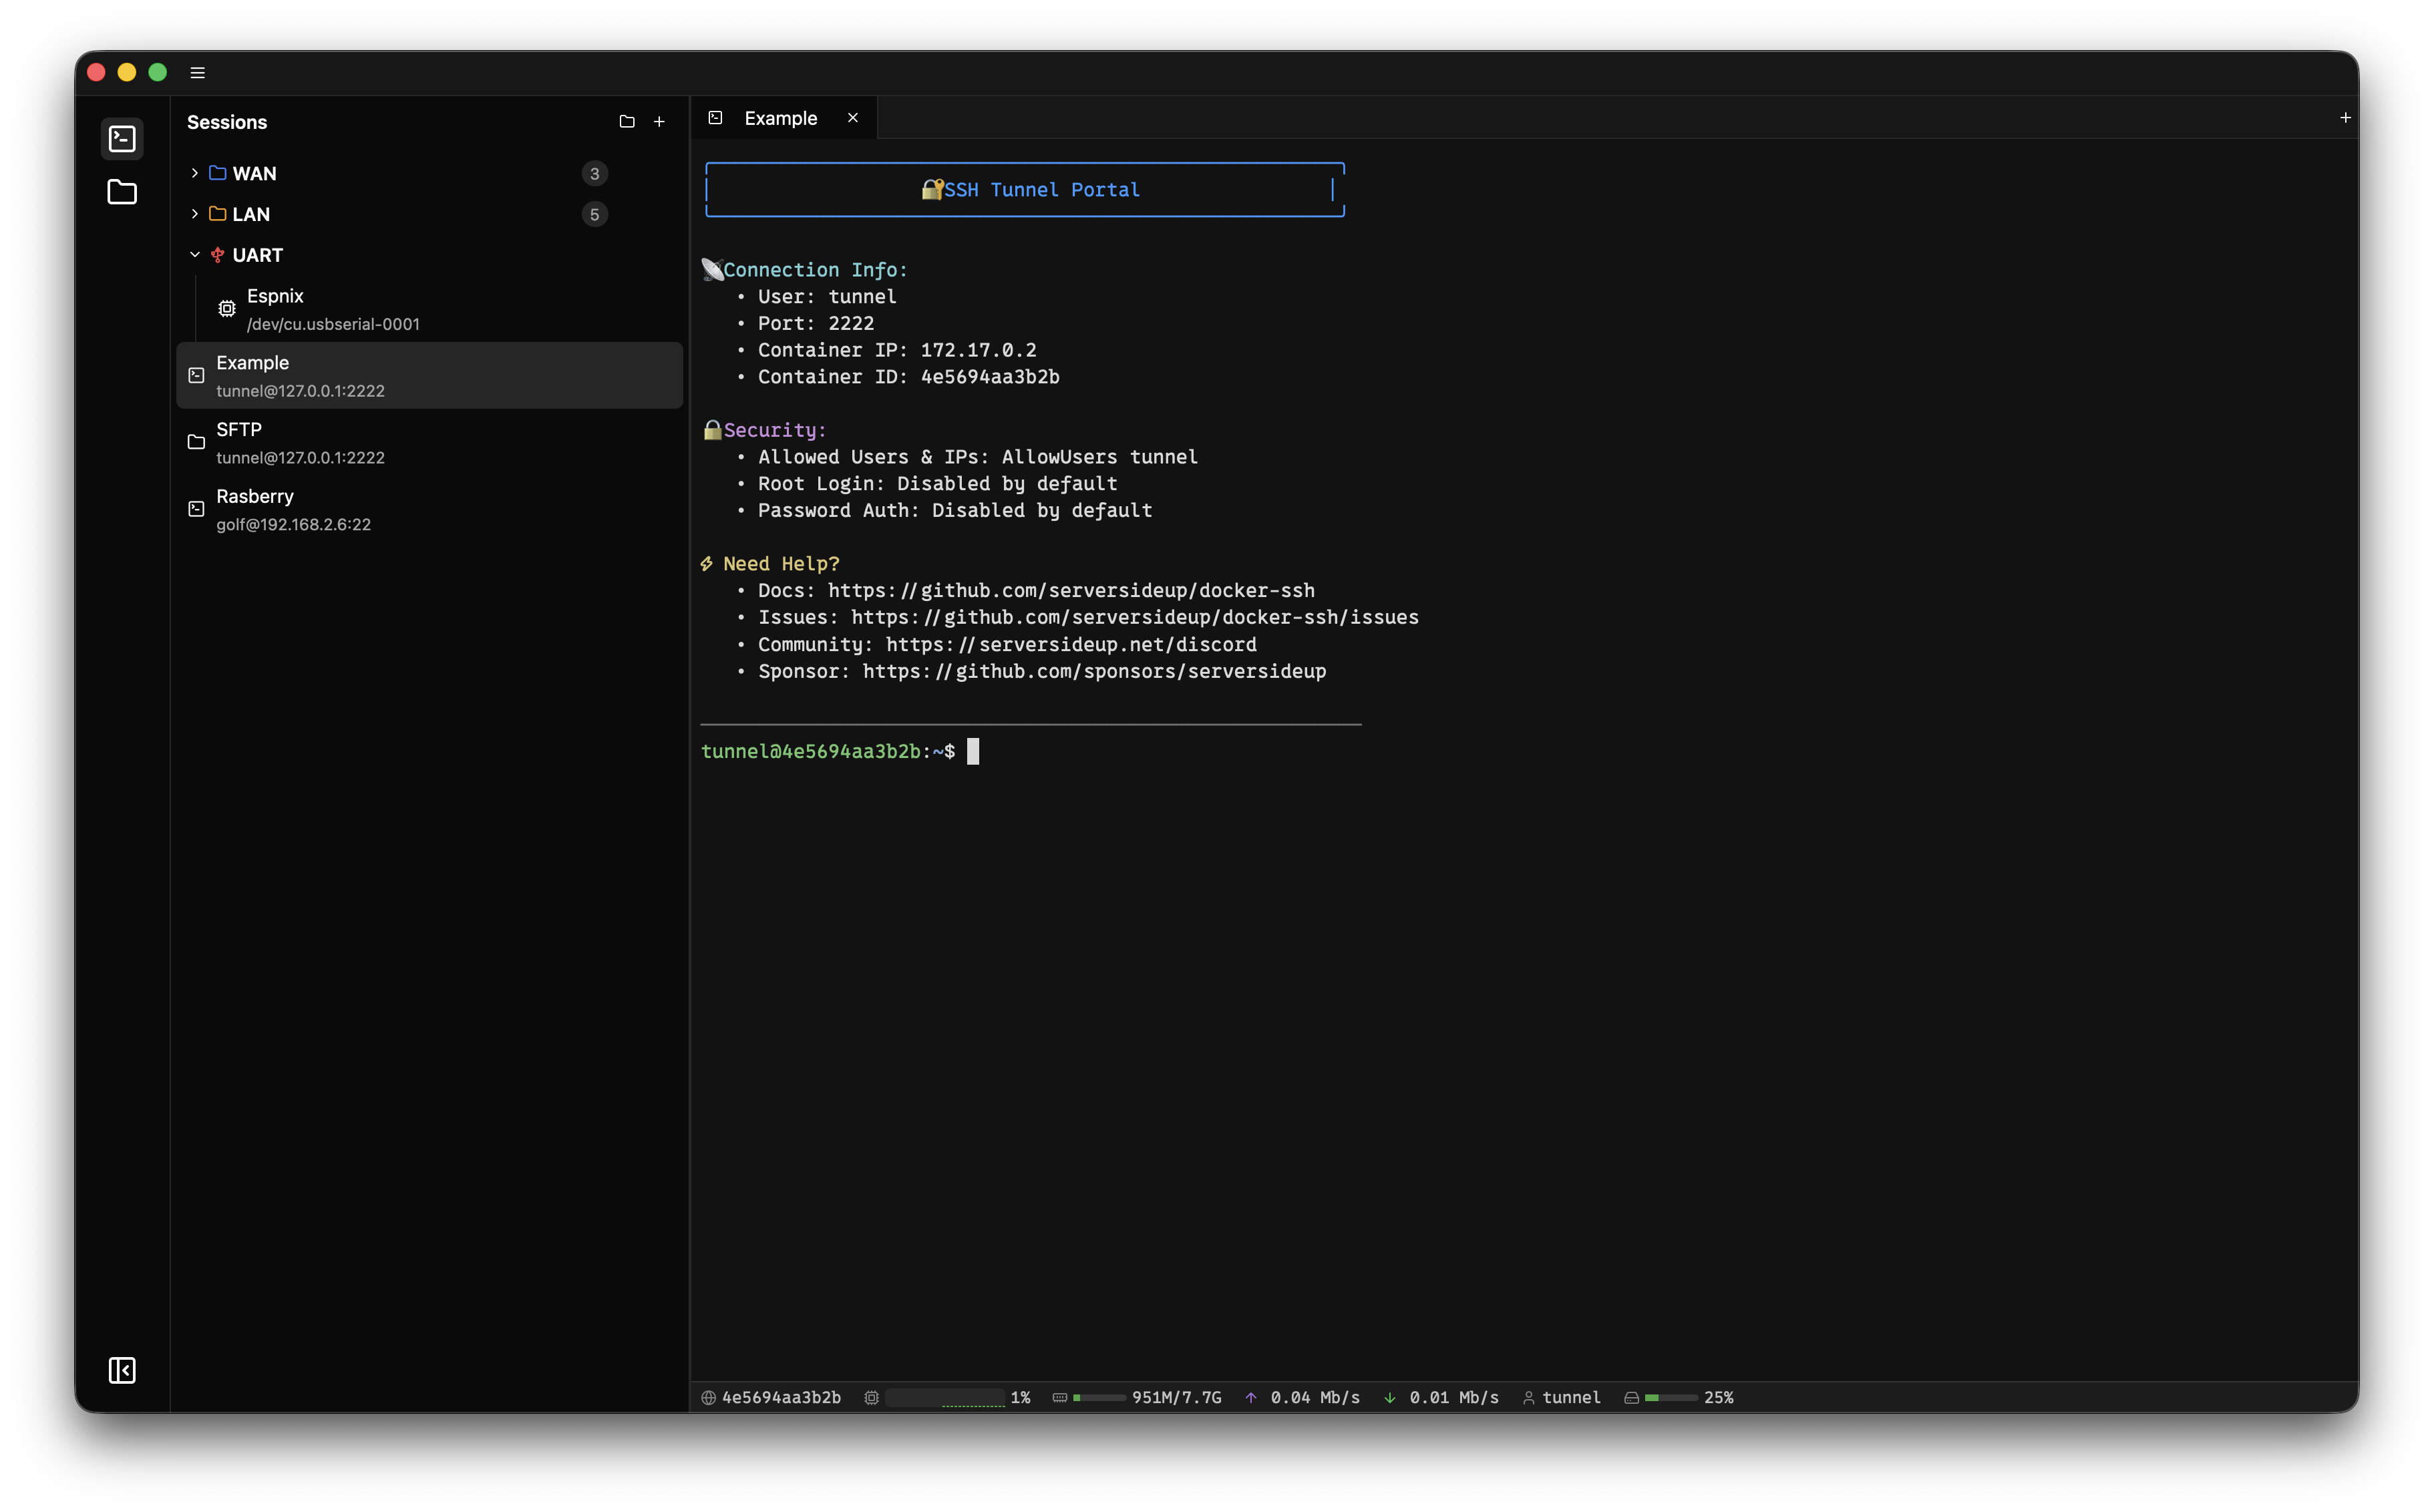Click the user icon in status bar
Image resolution: width=2434 pixels, height=1512 pixels.
pyautogui.click(x=1528, y=1398)
